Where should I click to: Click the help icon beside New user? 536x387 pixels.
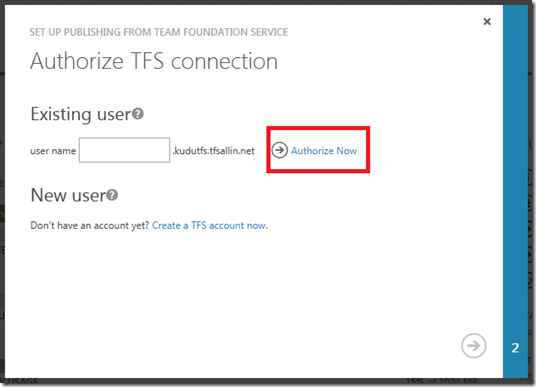click(x=112, y=195)
